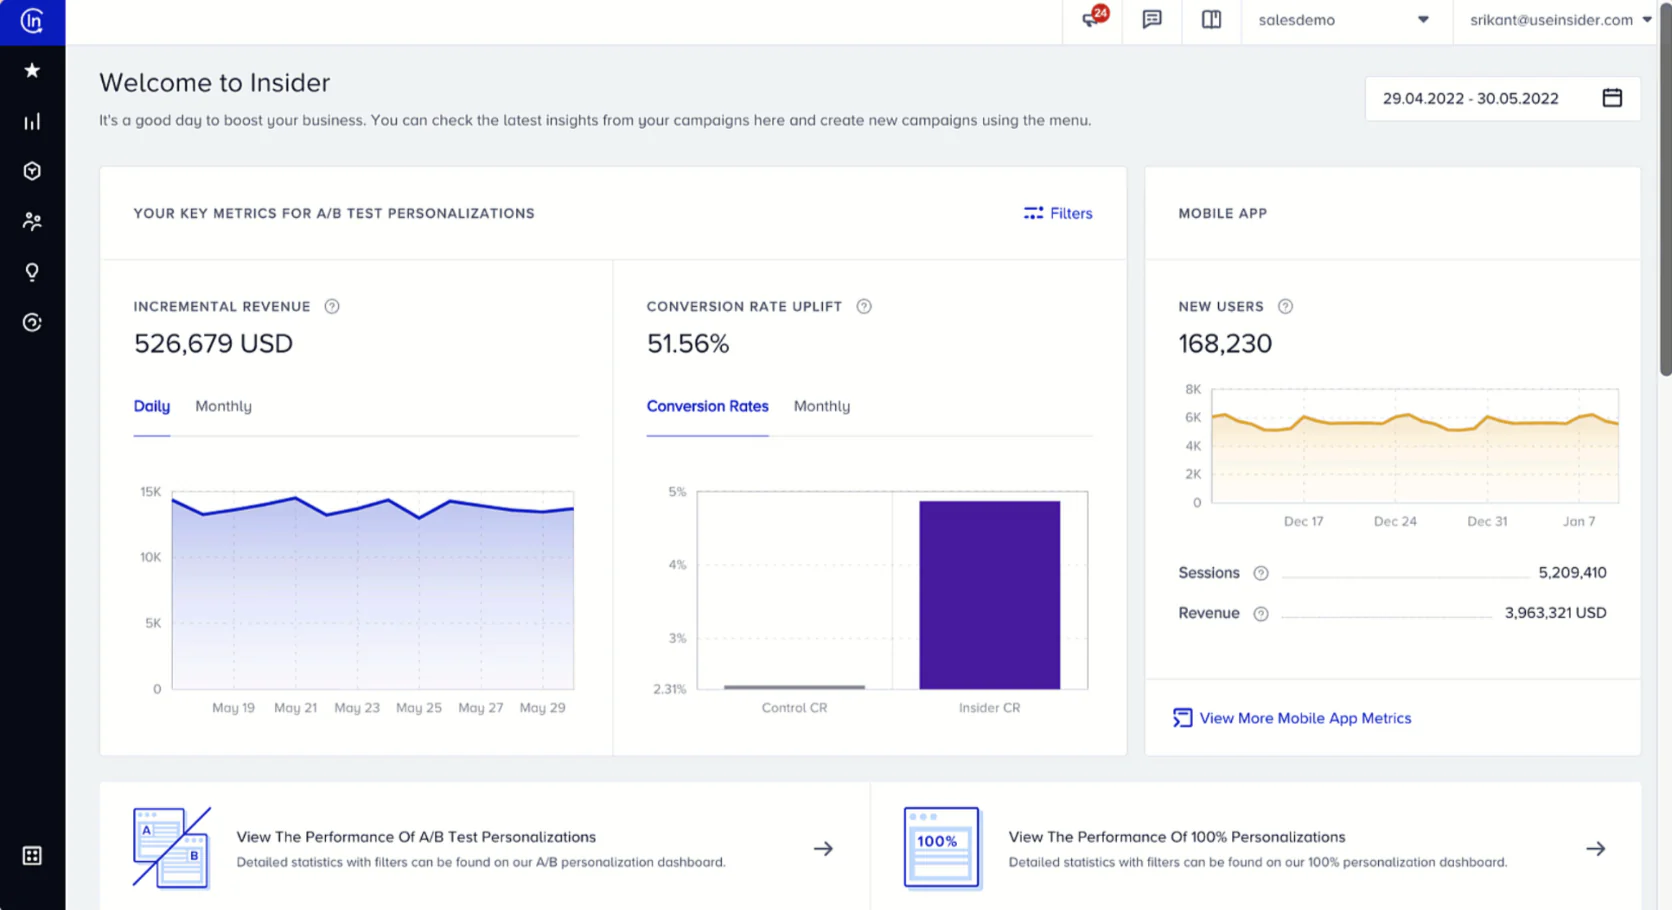Click the Incremental Revenue help icon

tap(332, 306)
